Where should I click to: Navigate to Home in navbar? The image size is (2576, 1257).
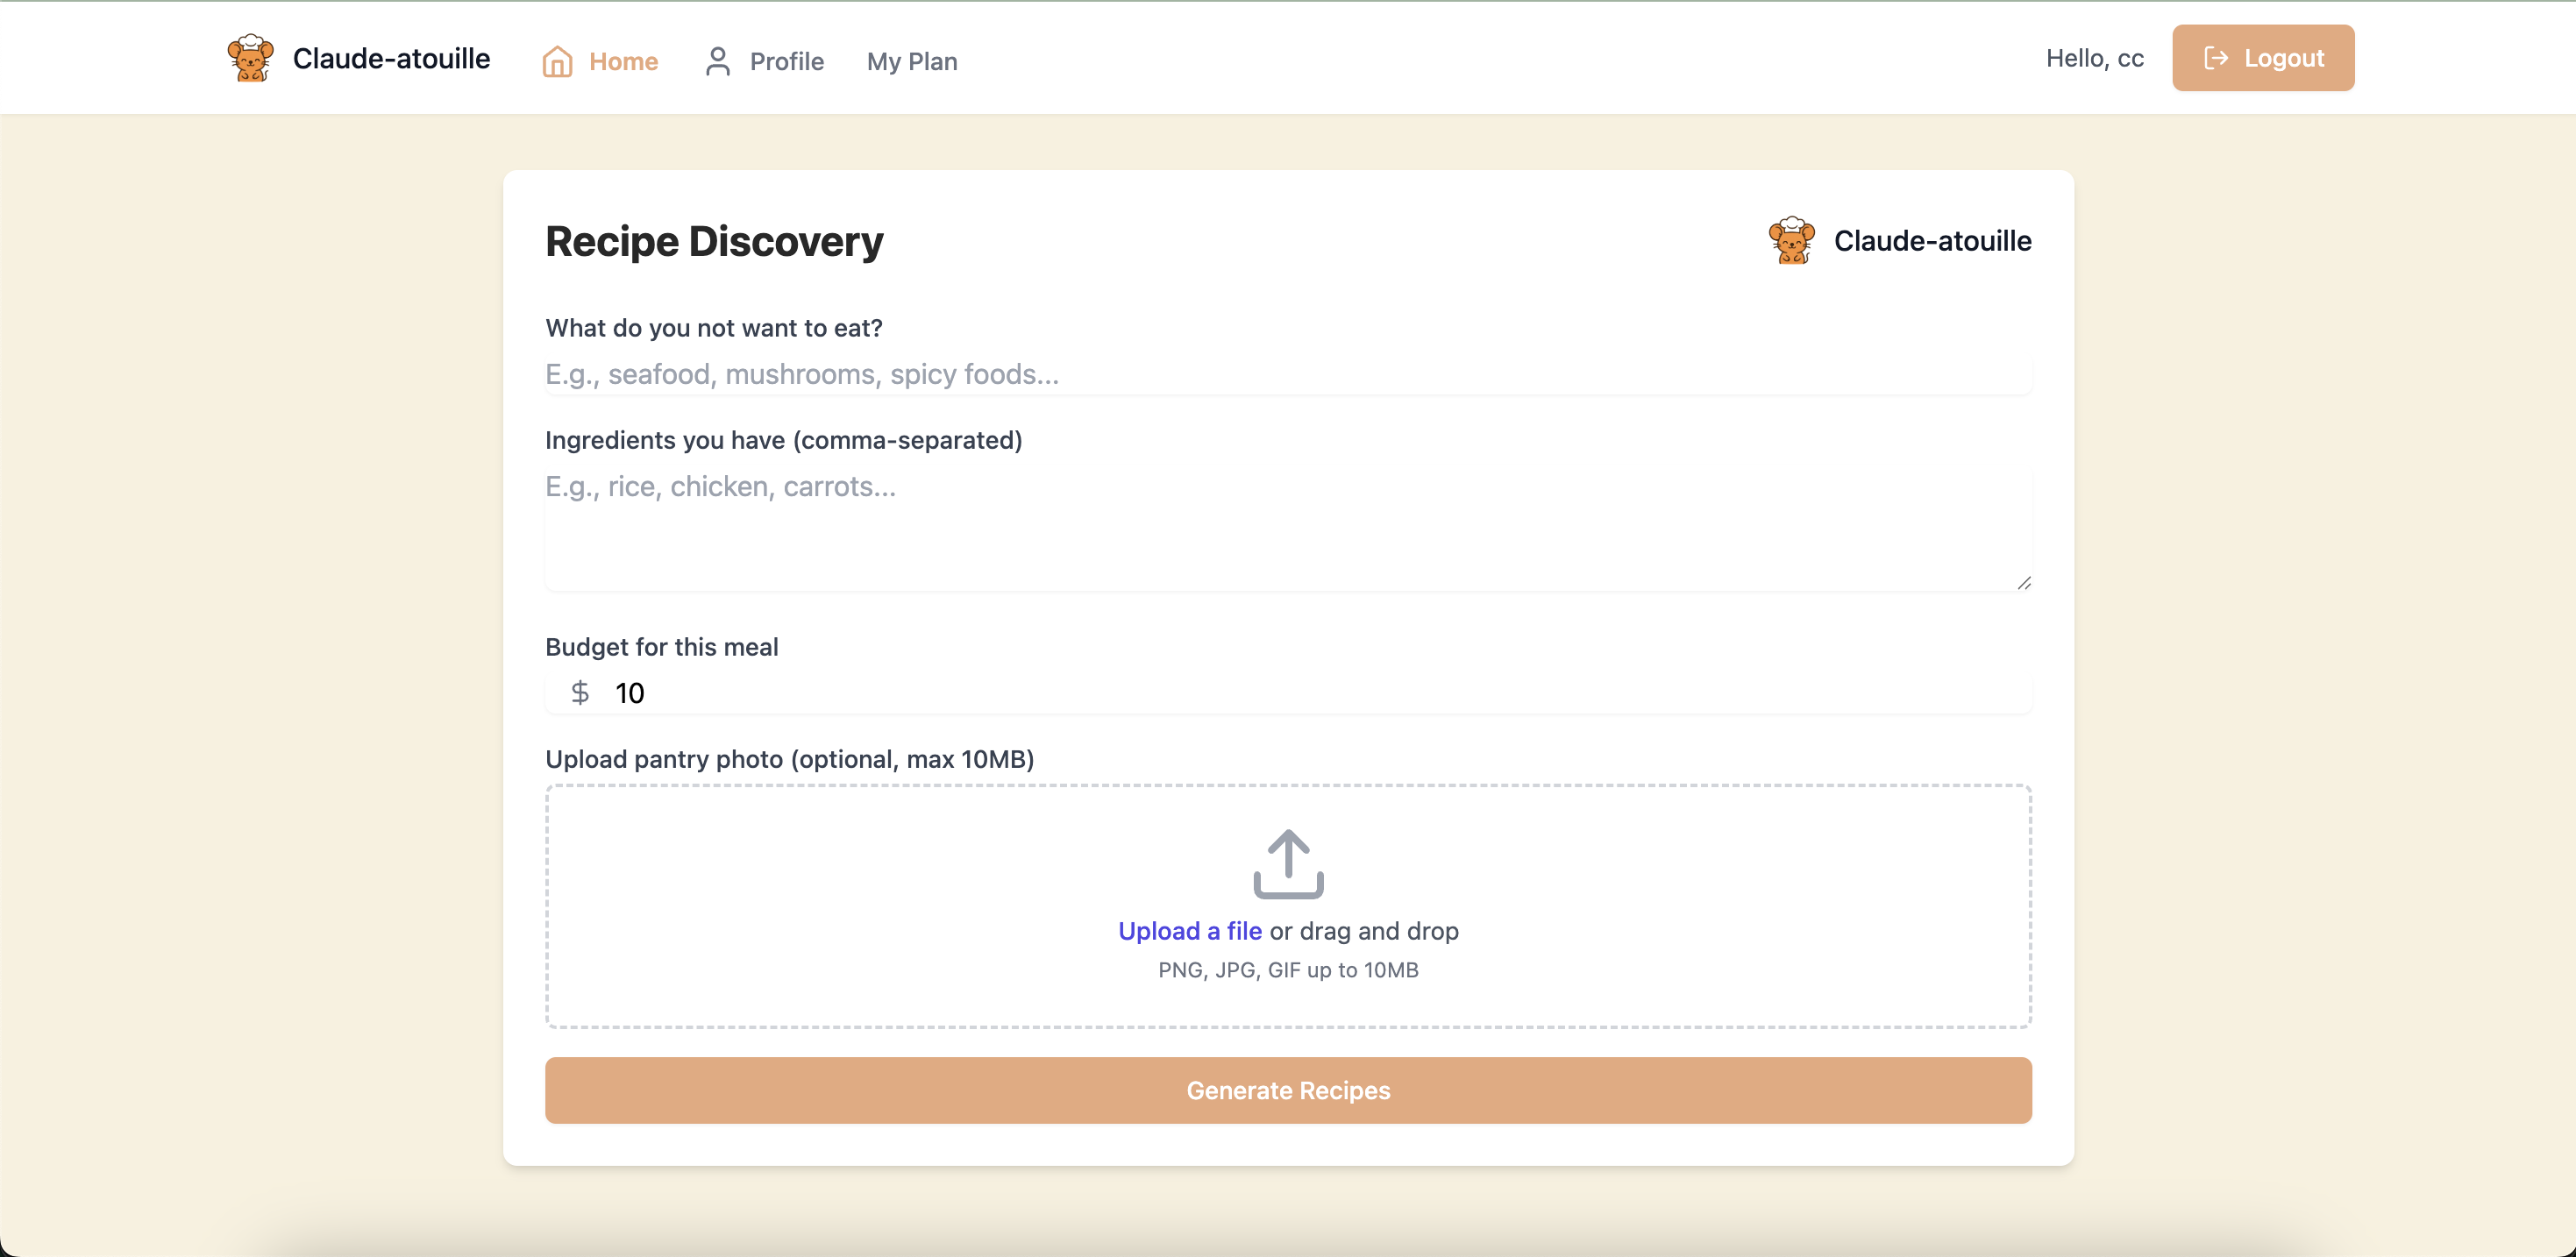point(622,61)
